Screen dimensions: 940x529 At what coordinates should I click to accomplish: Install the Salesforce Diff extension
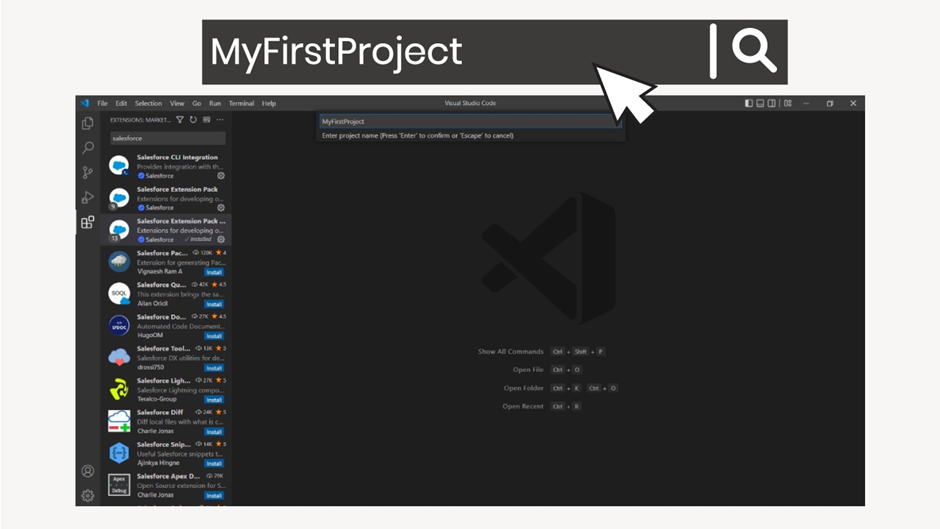(214, 432)
